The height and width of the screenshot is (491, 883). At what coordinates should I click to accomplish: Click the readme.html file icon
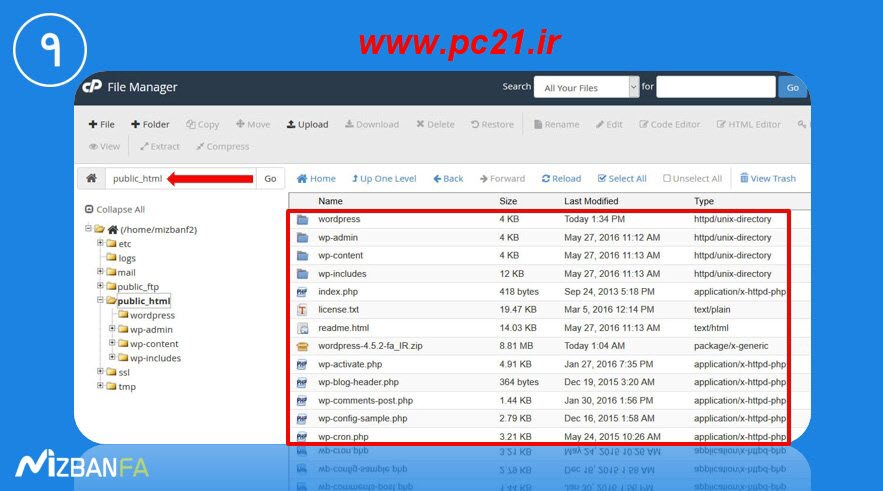click(x=302, y=328)
